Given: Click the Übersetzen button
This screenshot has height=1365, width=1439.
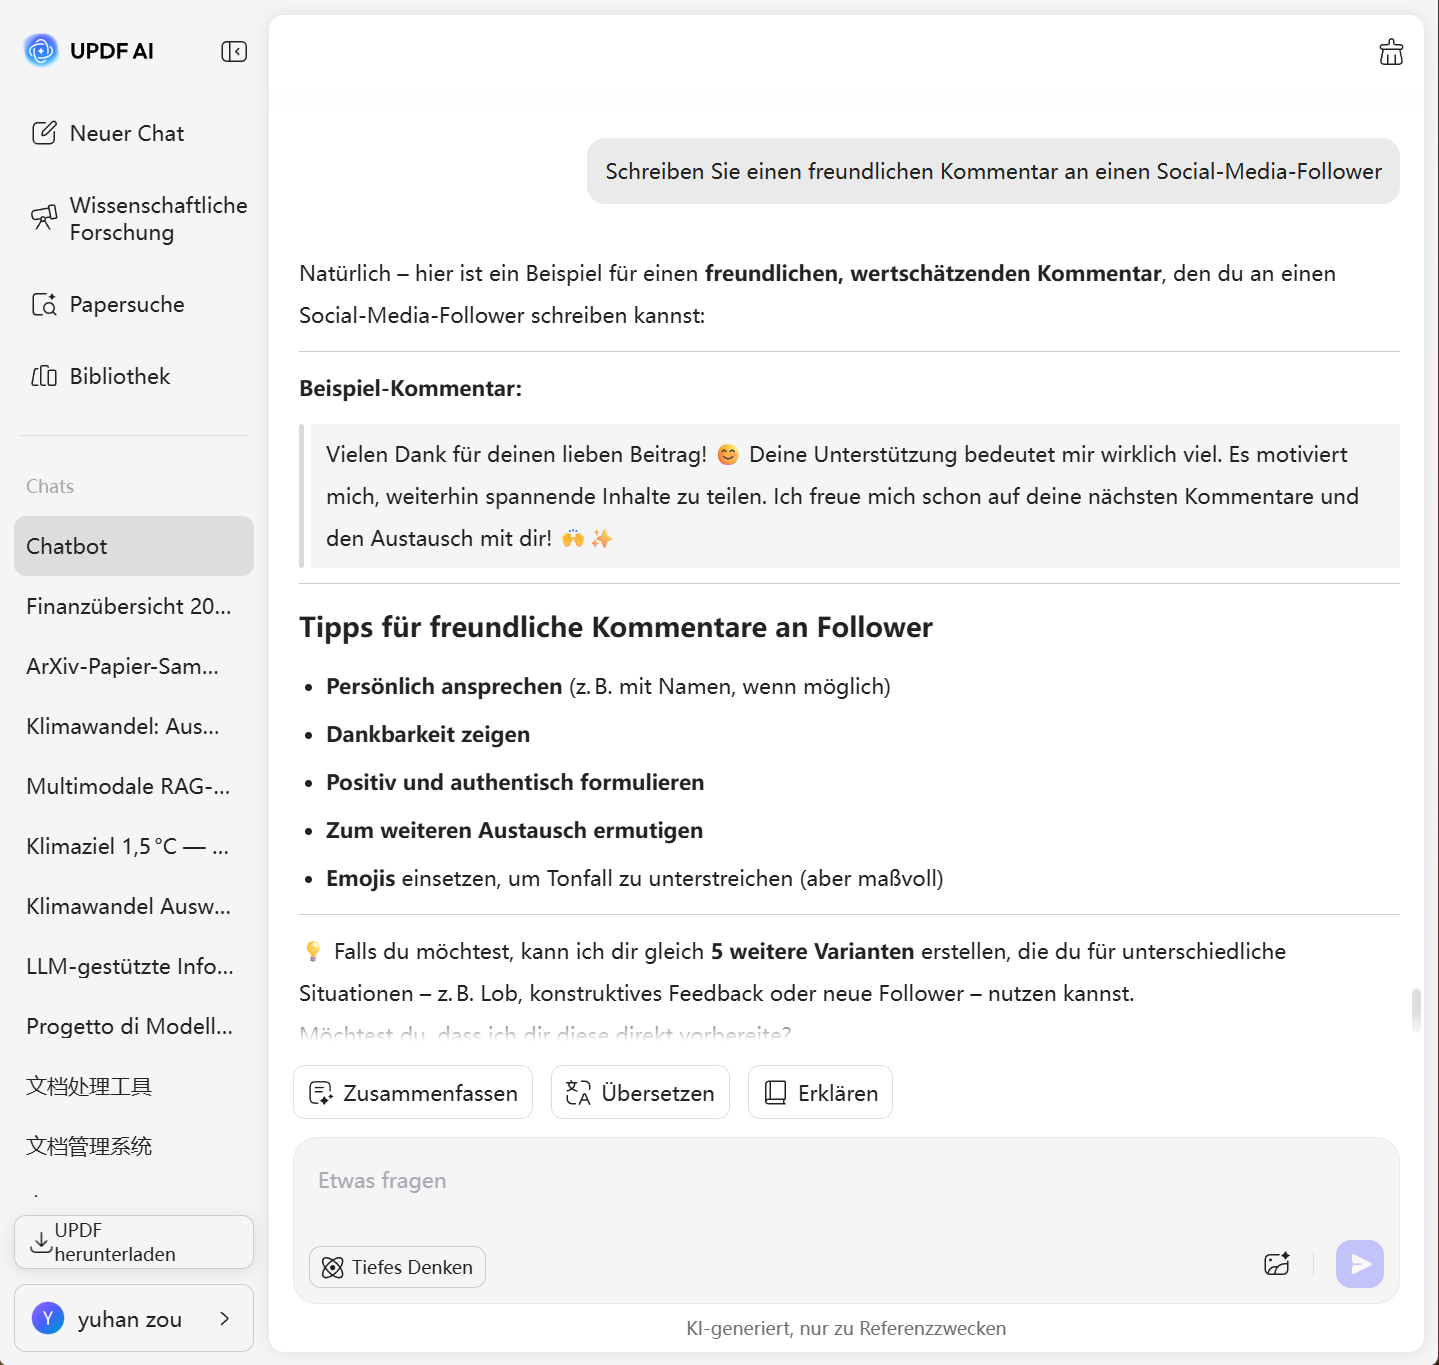Looking at the screenshot, I should pos(640,1093).
